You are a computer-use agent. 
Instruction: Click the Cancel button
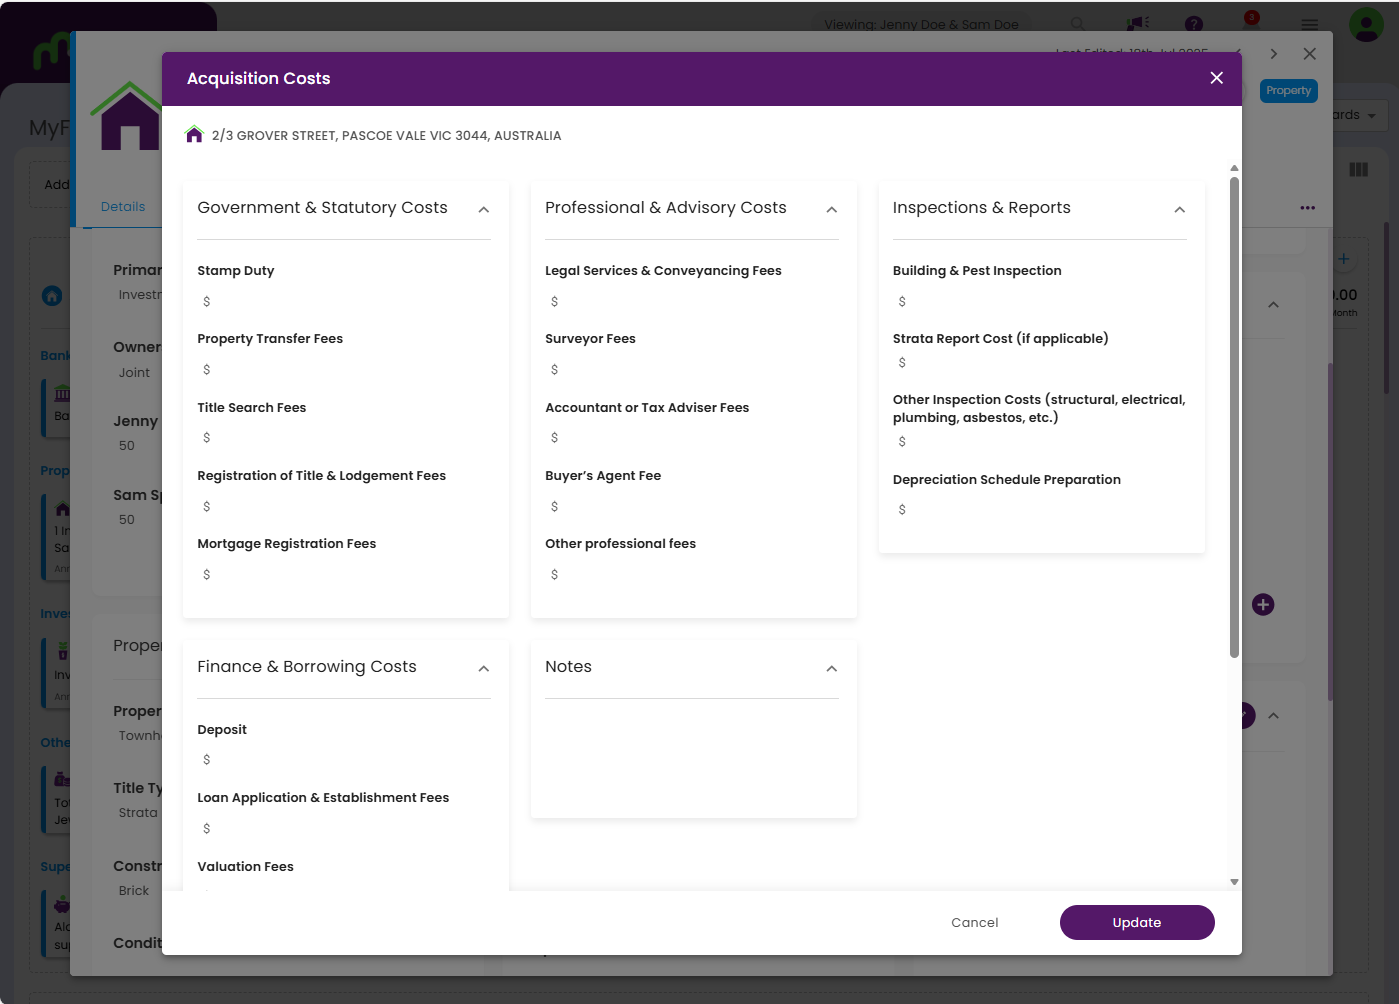(x=974, y=922)
